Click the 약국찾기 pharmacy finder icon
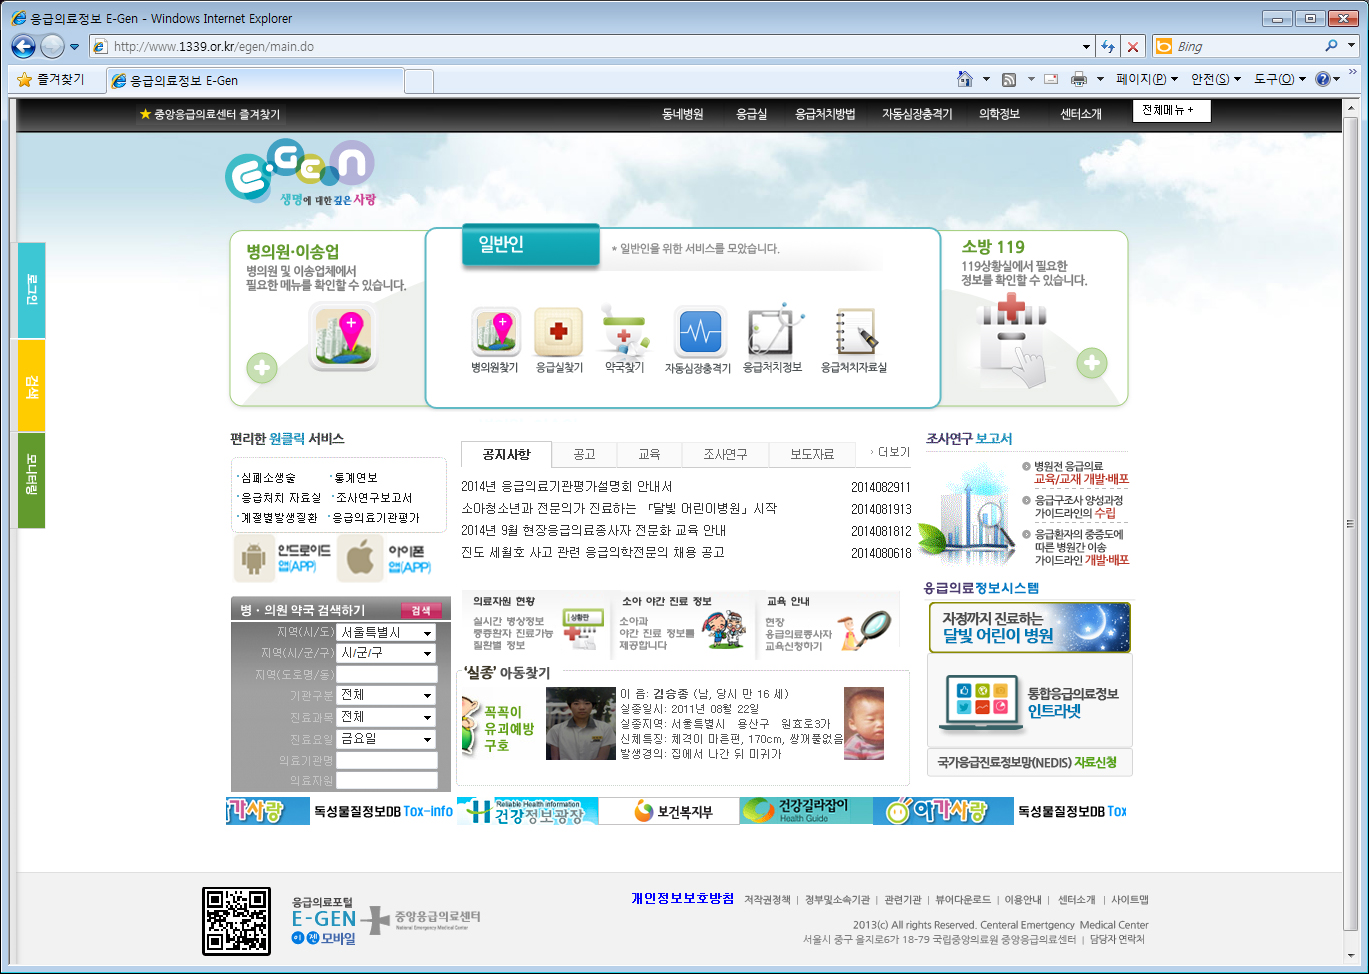Viewport: 1369px width, 974px height. (624, 332)
